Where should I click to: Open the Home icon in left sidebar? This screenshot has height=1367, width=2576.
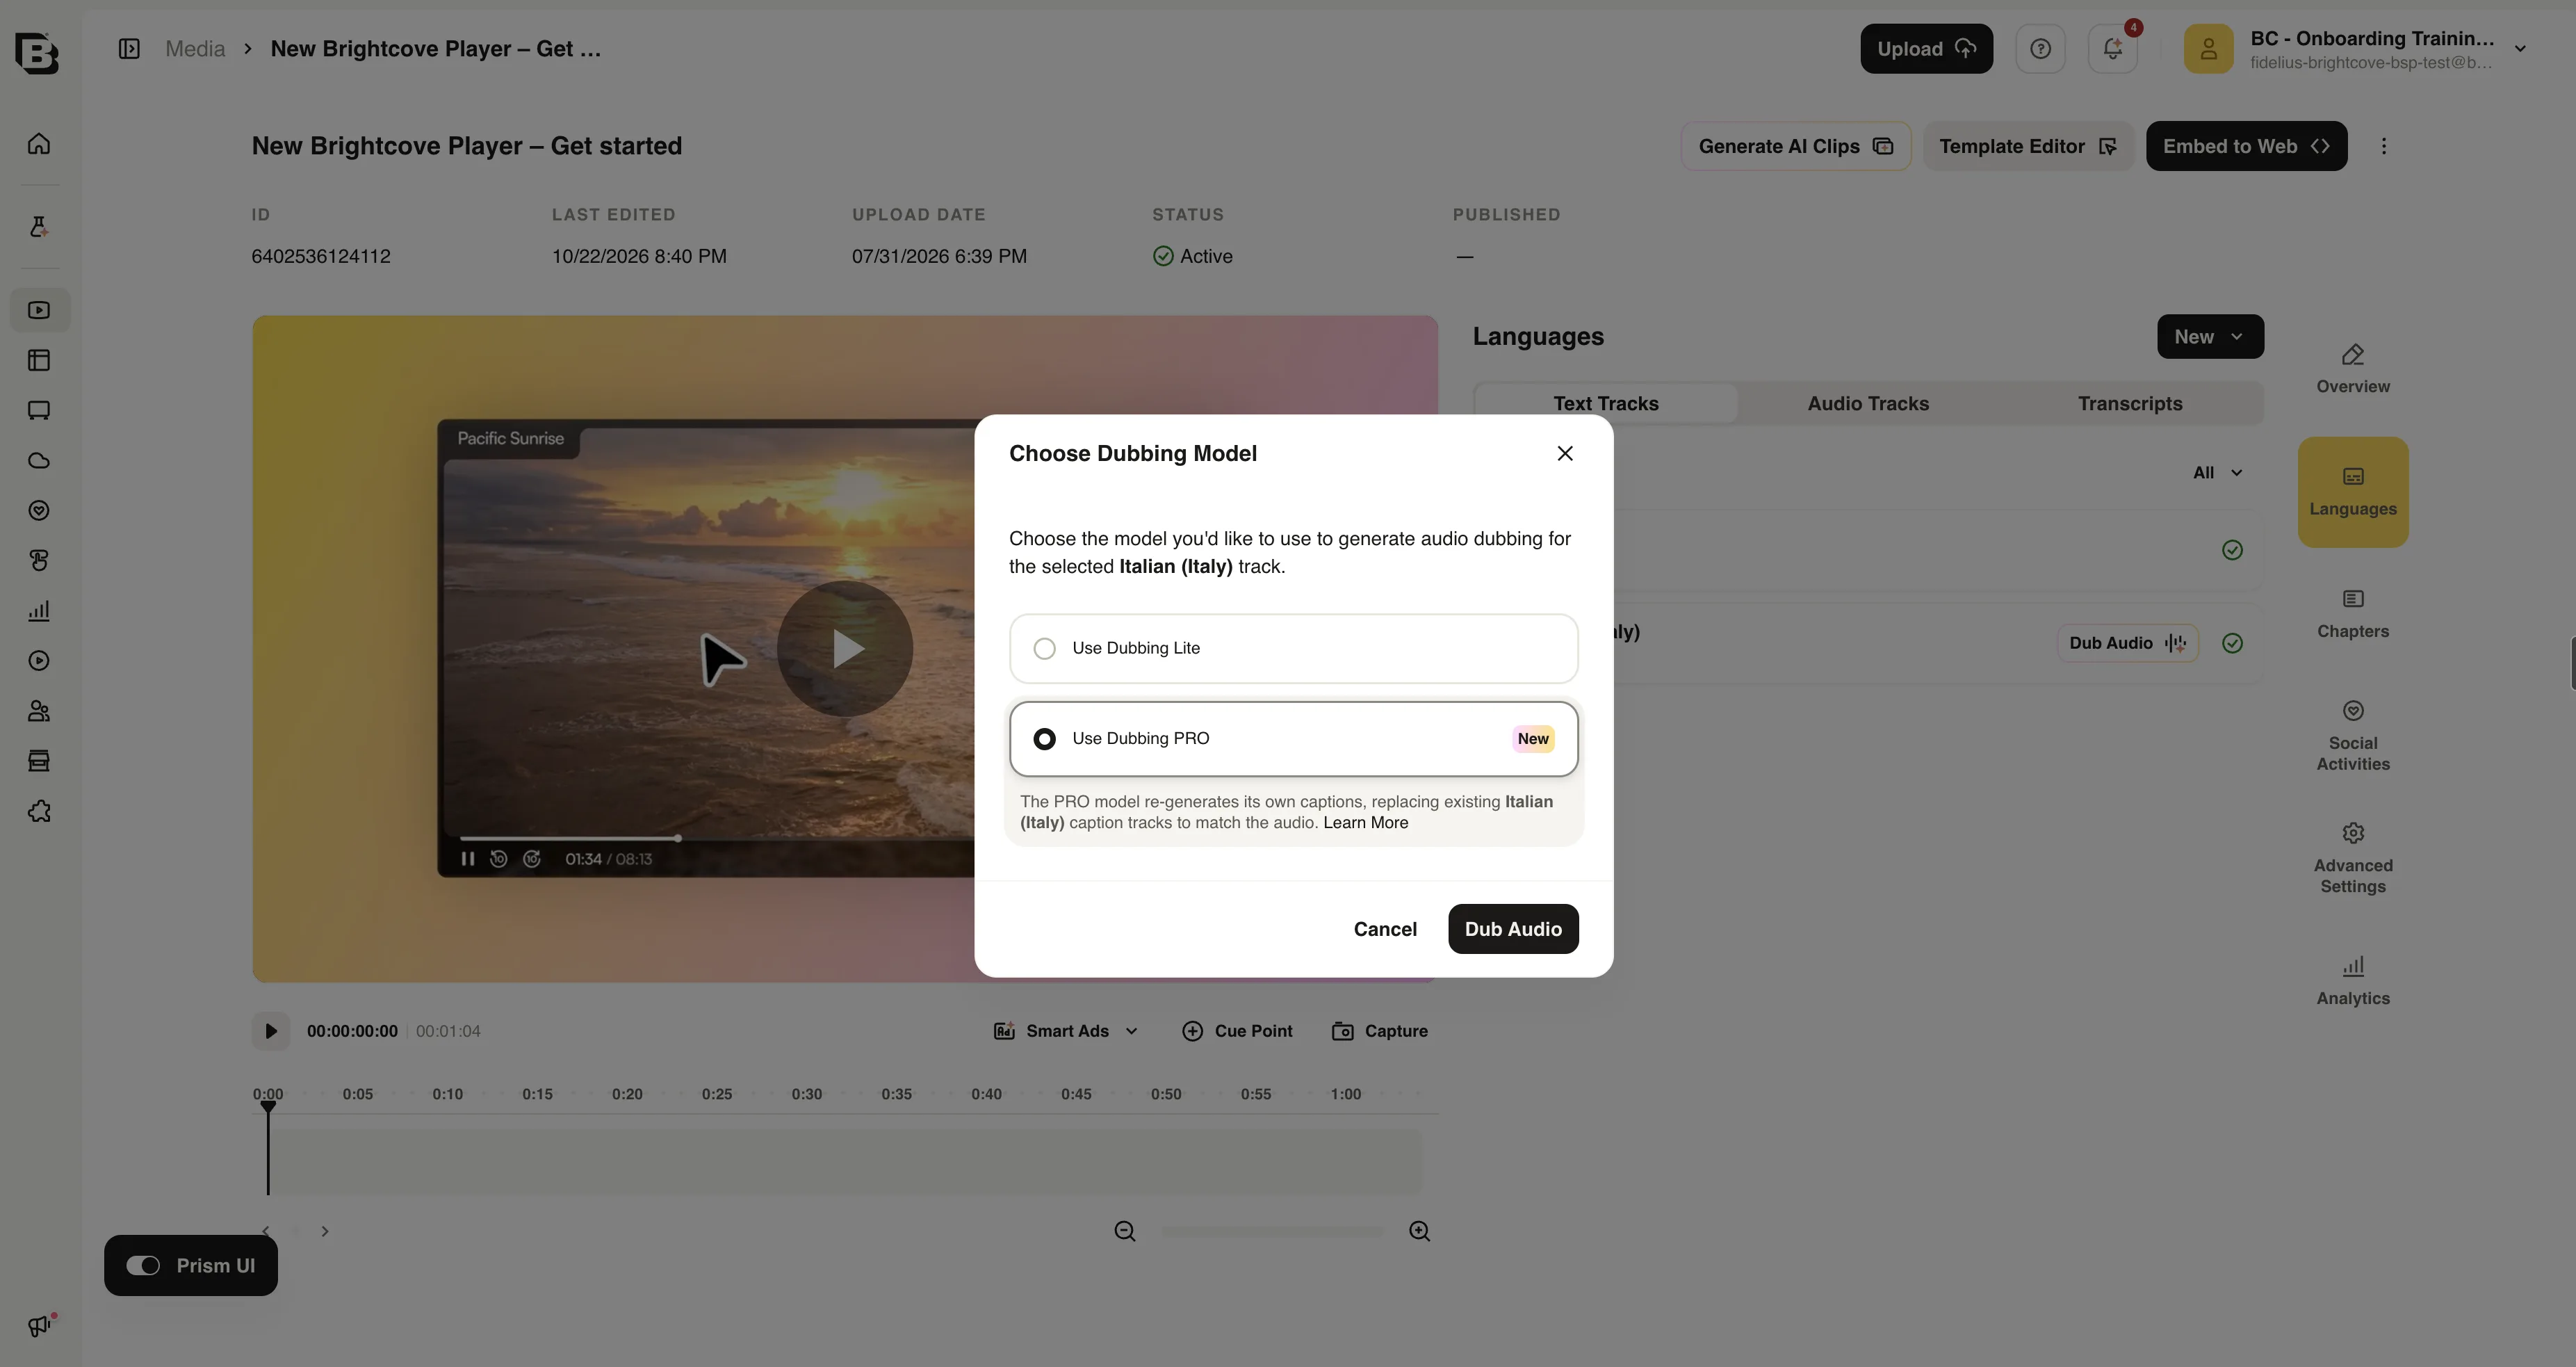click(39, 144)
